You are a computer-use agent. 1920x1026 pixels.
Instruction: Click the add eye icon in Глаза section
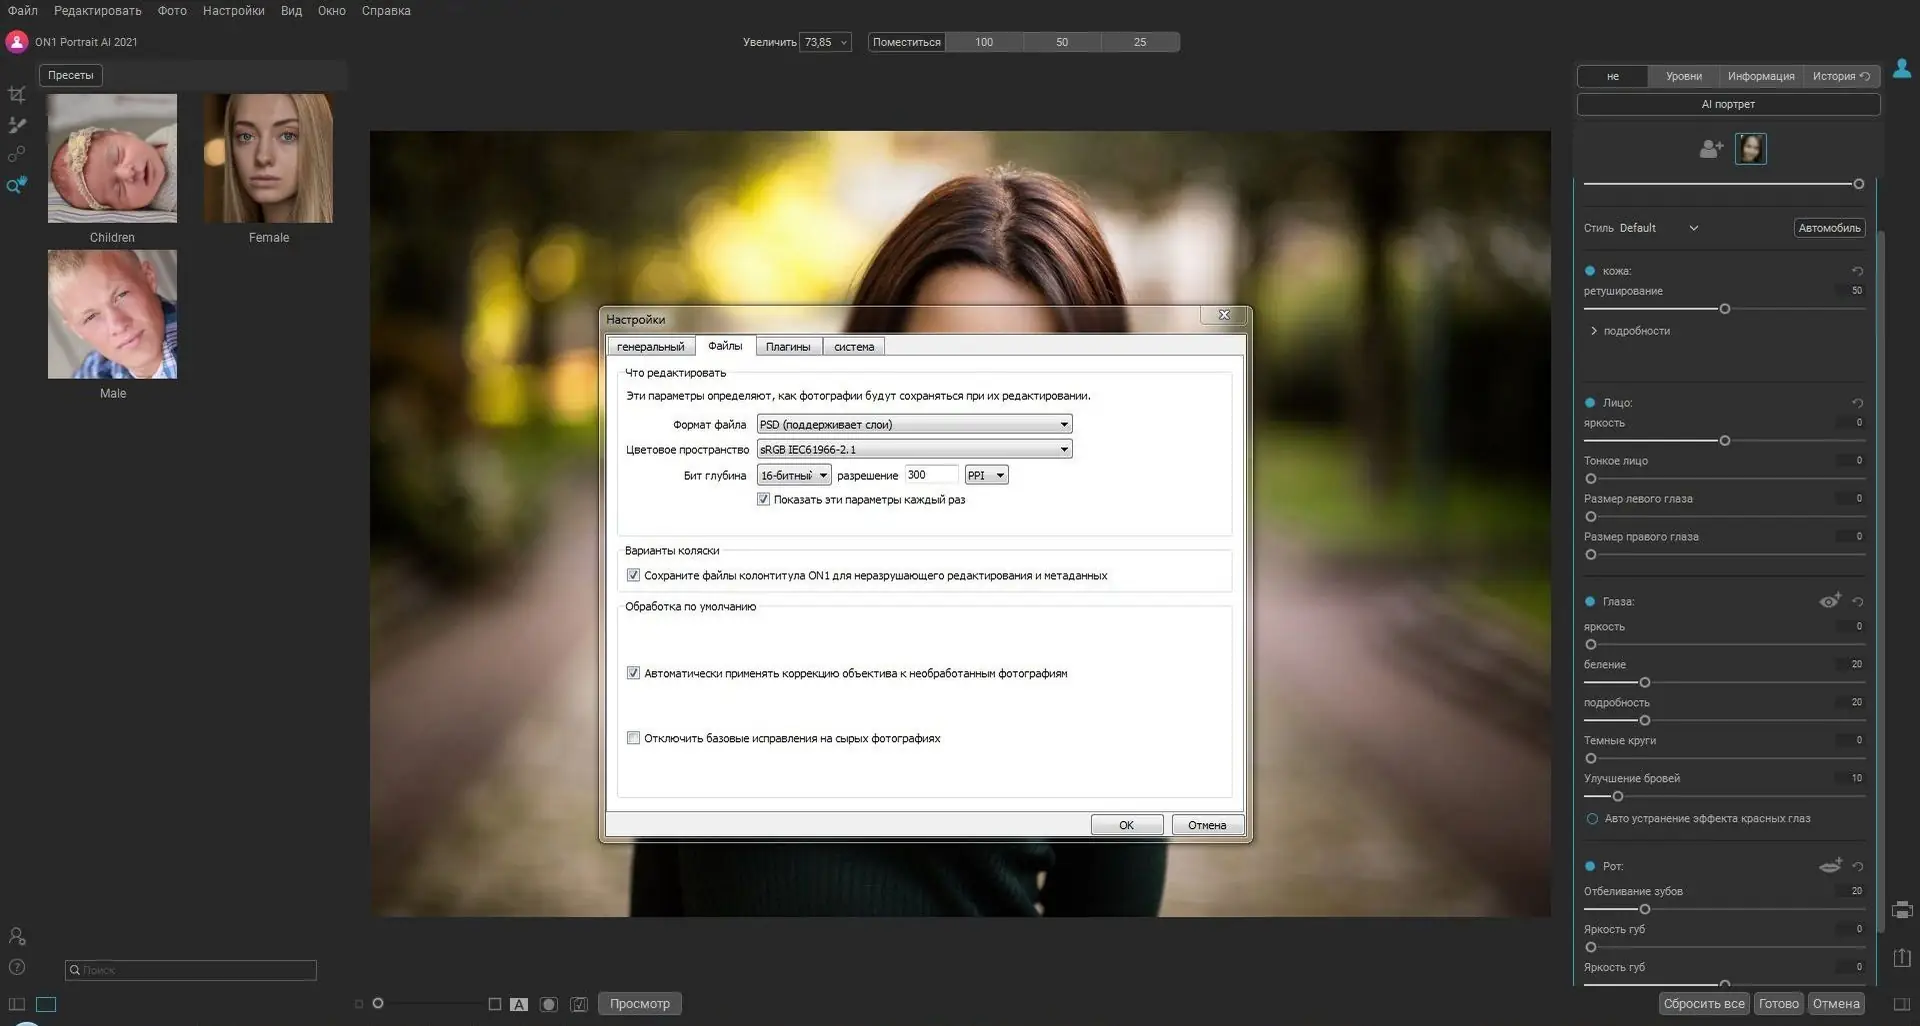pyautogui.click(x=1830, y=601)
